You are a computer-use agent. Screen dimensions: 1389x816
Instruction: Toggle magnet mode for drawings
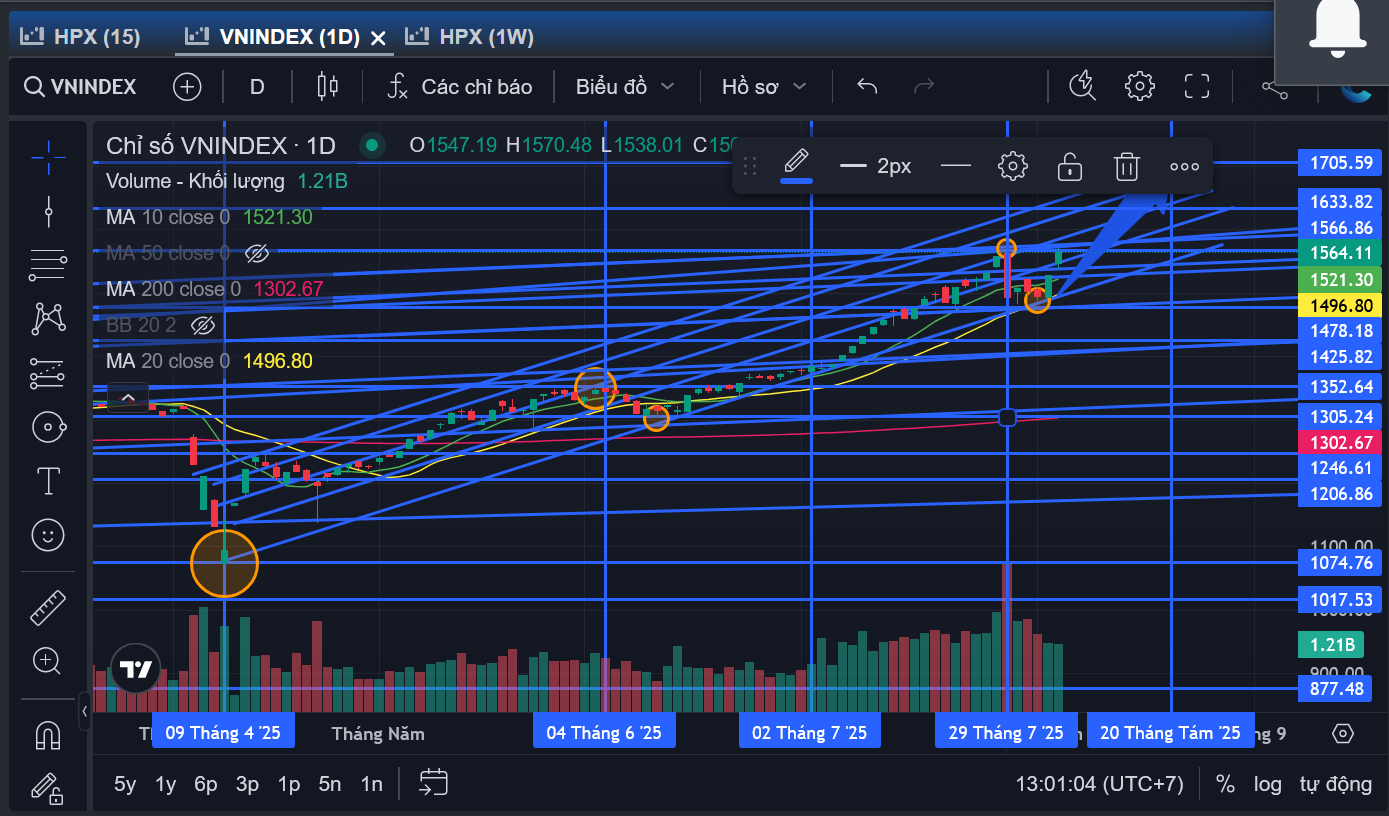[x=48, y=735]
